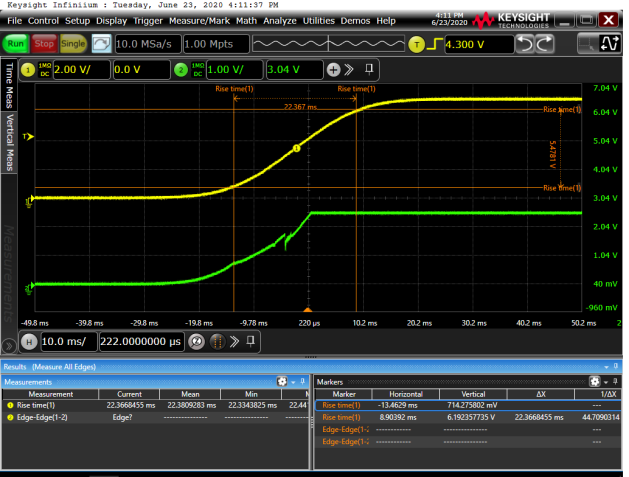Click the horizontal H icon
Image resolution: width=629 pixels, height=477 pixels.
(x=27, y=342)
